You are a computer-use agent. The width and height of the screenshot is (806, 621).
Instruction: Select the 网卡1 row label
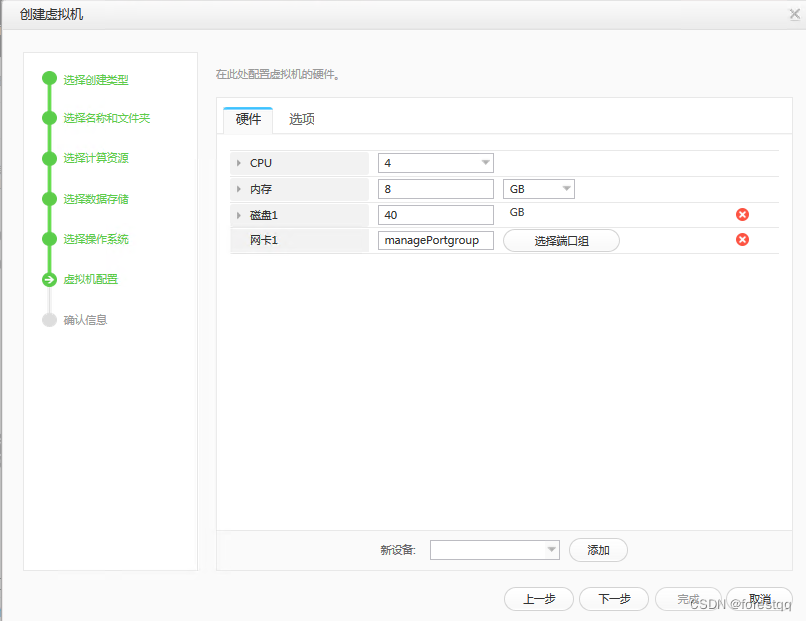(x=264, y=240)
